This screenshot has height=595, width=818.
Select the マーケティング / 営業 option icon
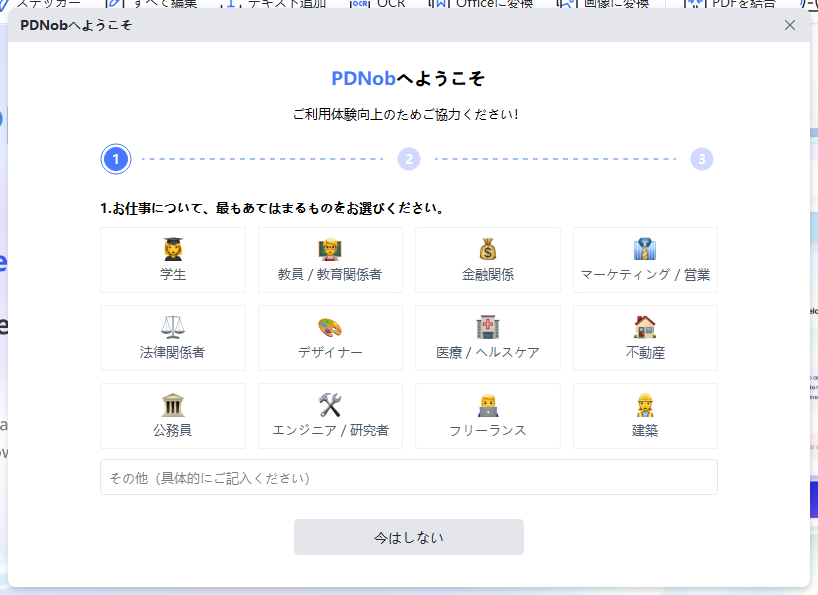pyautogui.click(x=645, y=249)
